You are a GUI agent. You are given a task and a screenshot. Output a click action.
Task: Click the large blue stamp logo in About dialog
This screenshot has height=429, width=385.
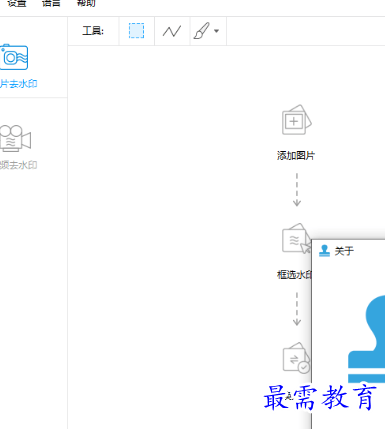pos(367,338)
